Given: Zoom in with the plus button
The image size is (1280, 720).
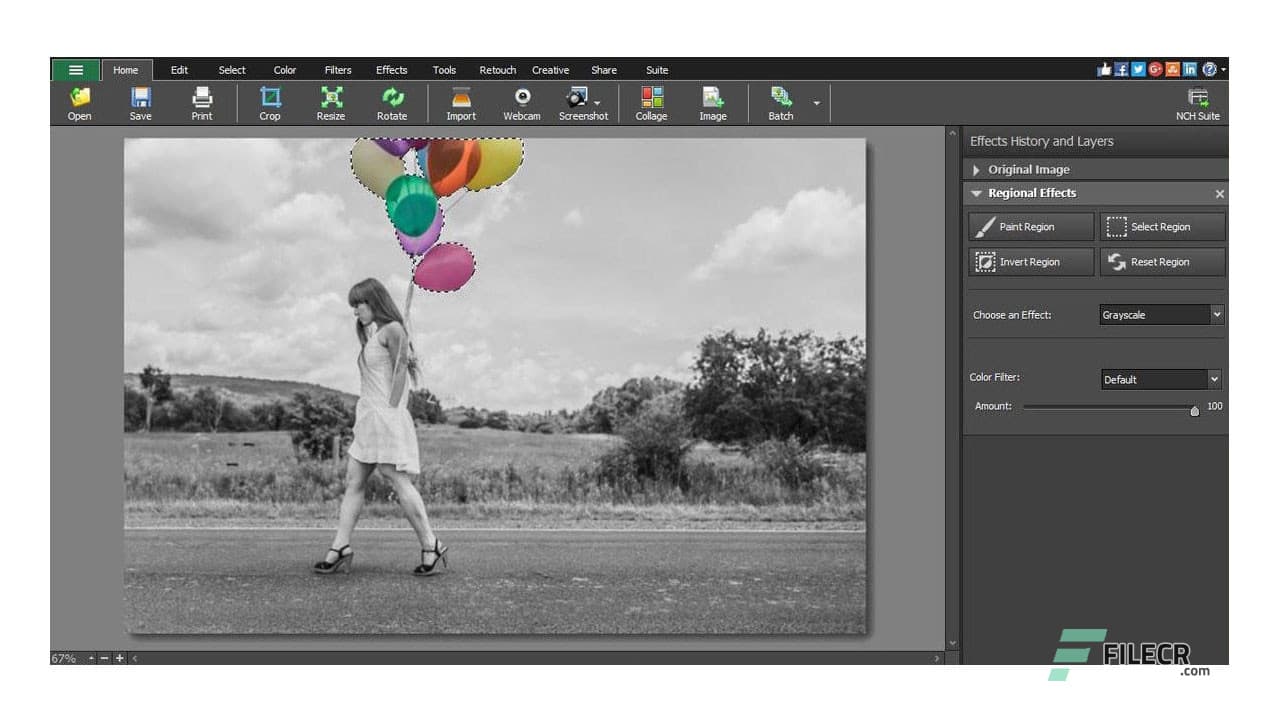Looking at the screenshot, I should coord(120,658).
